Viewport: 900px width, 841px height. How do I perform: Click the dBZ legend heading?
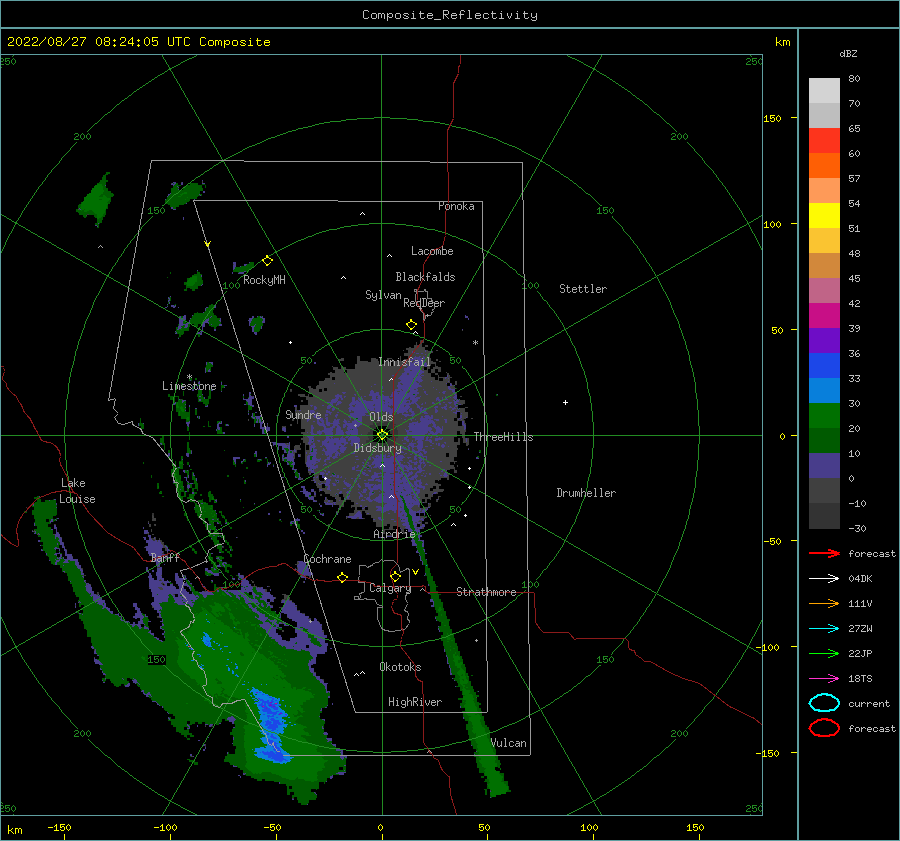tap(848, 54)
